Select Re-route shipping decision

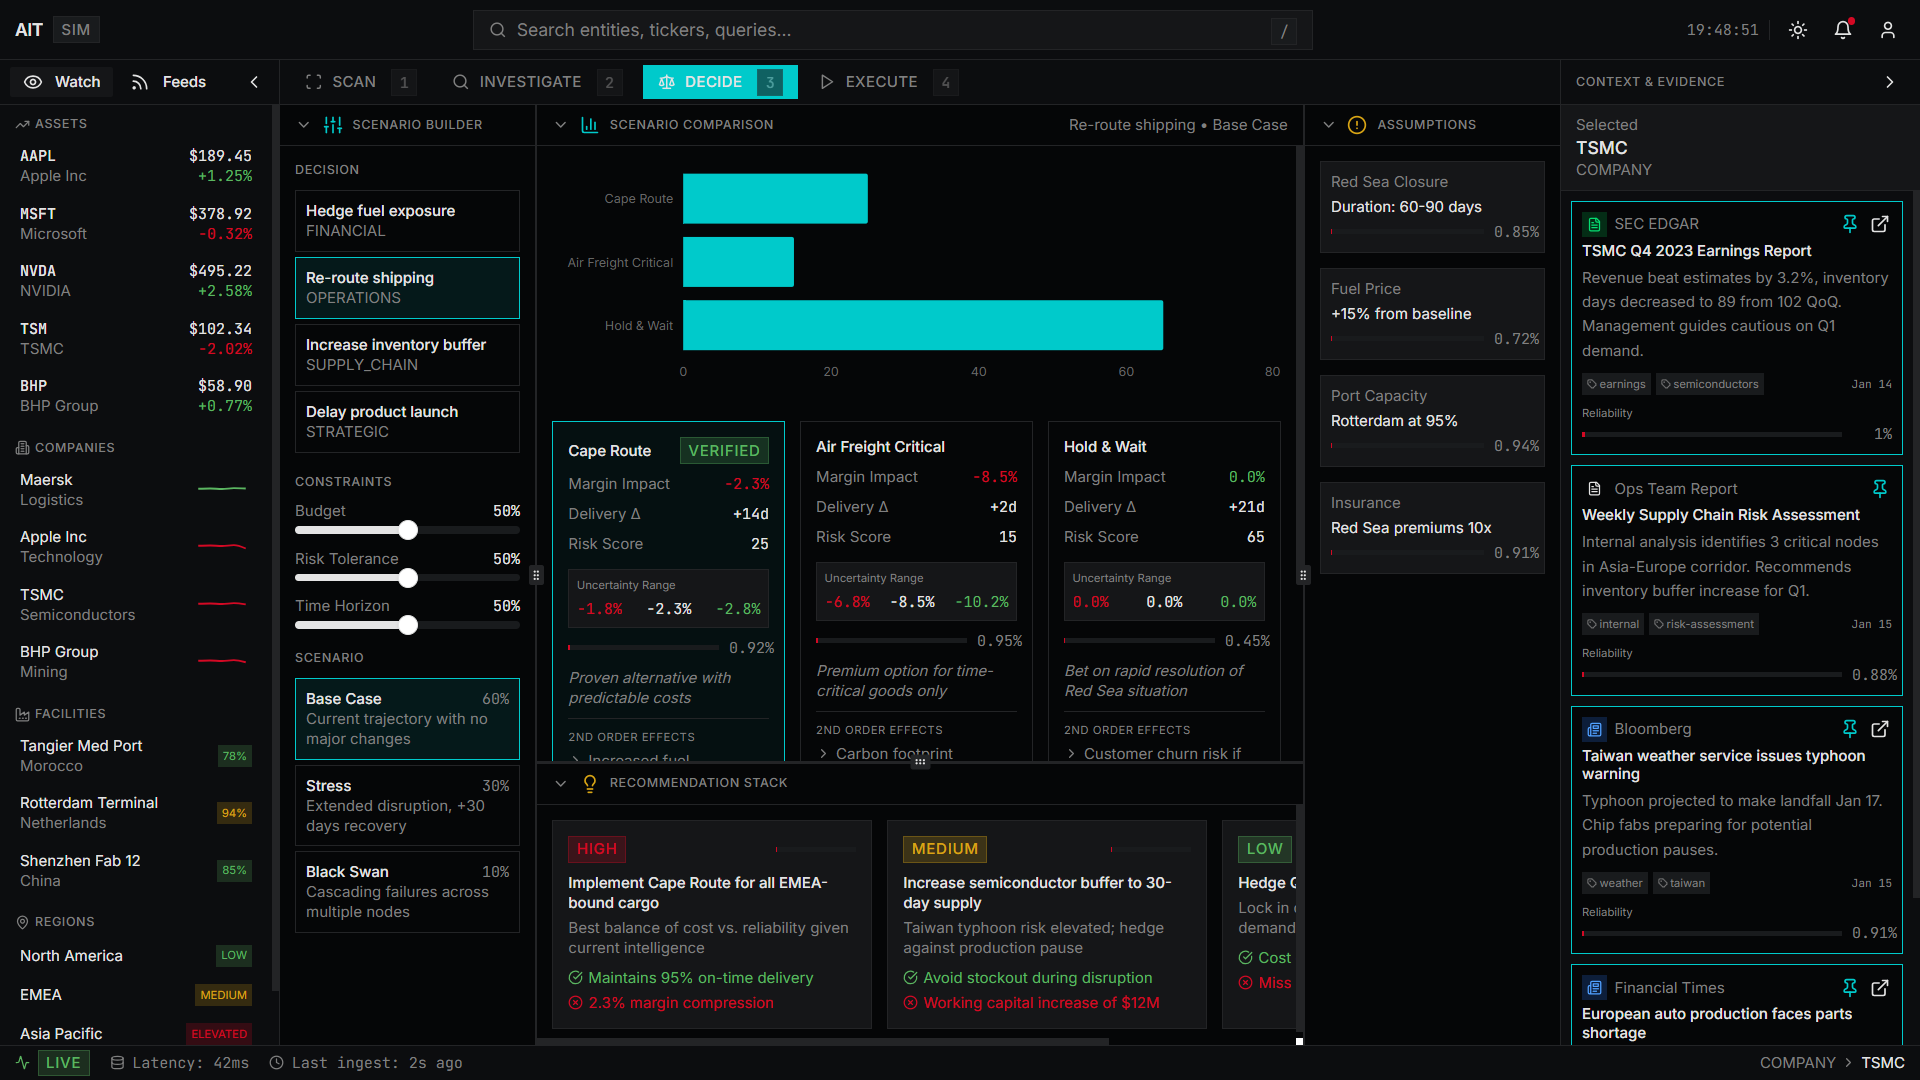pos(407,288)
